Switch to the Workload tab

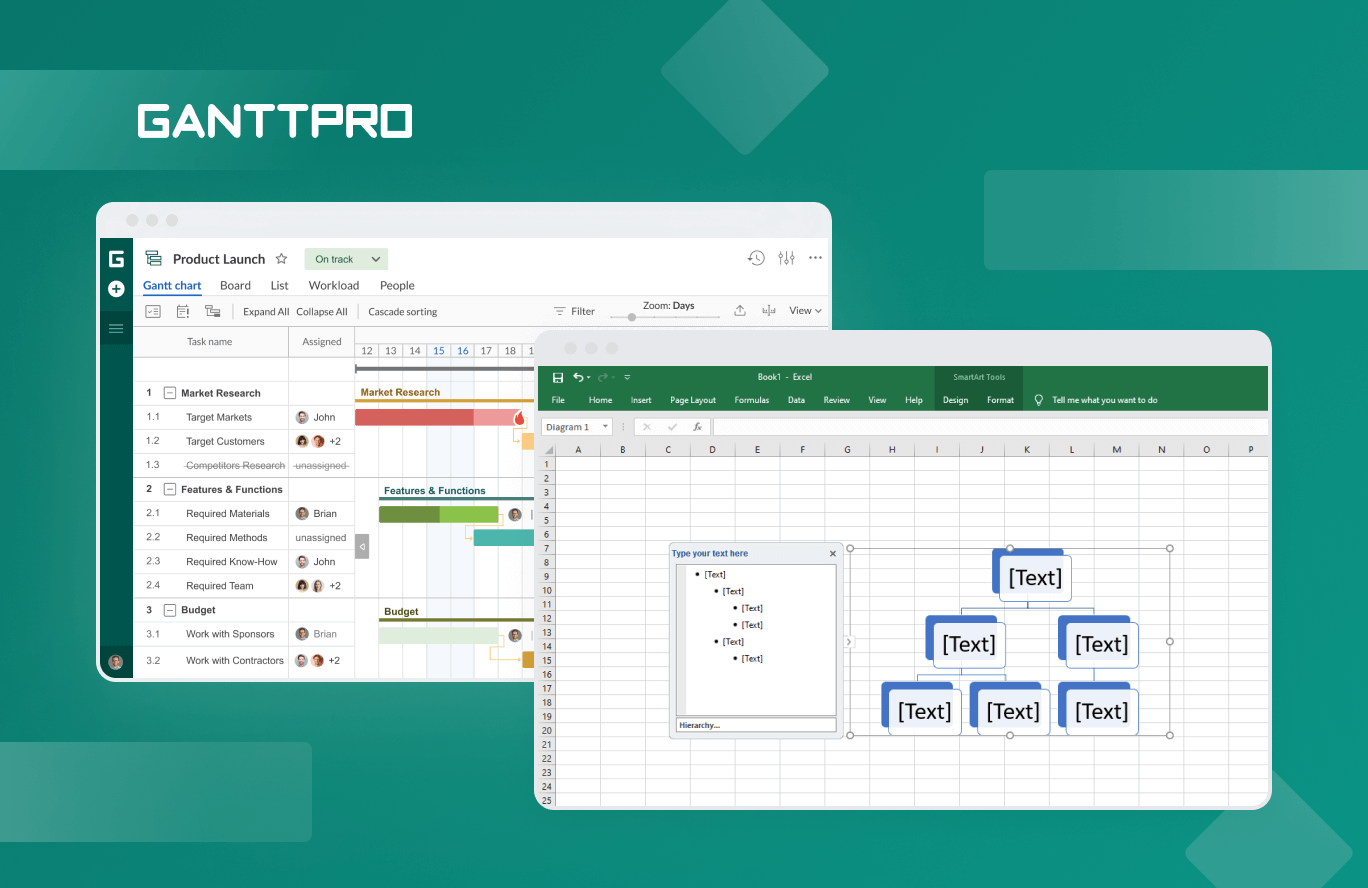334,286
